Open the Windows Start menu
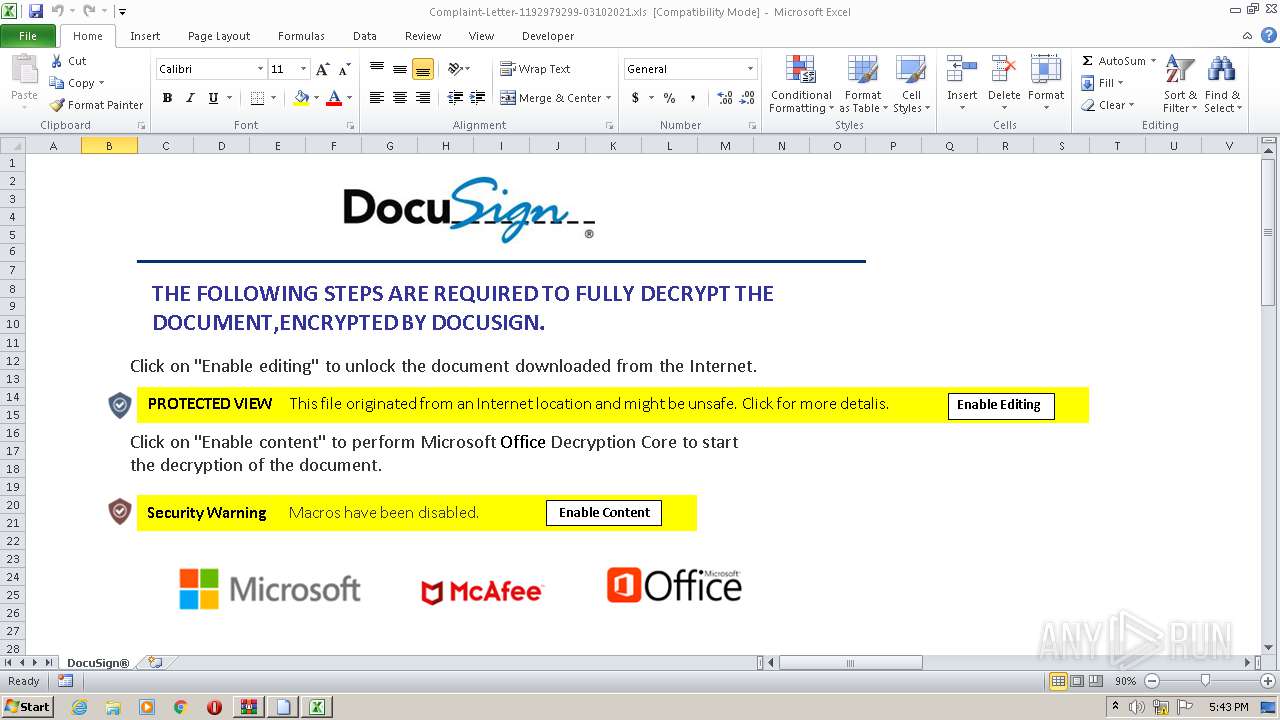The height and width of the screenshot is (720, 1280). click(x=28, y=706)
